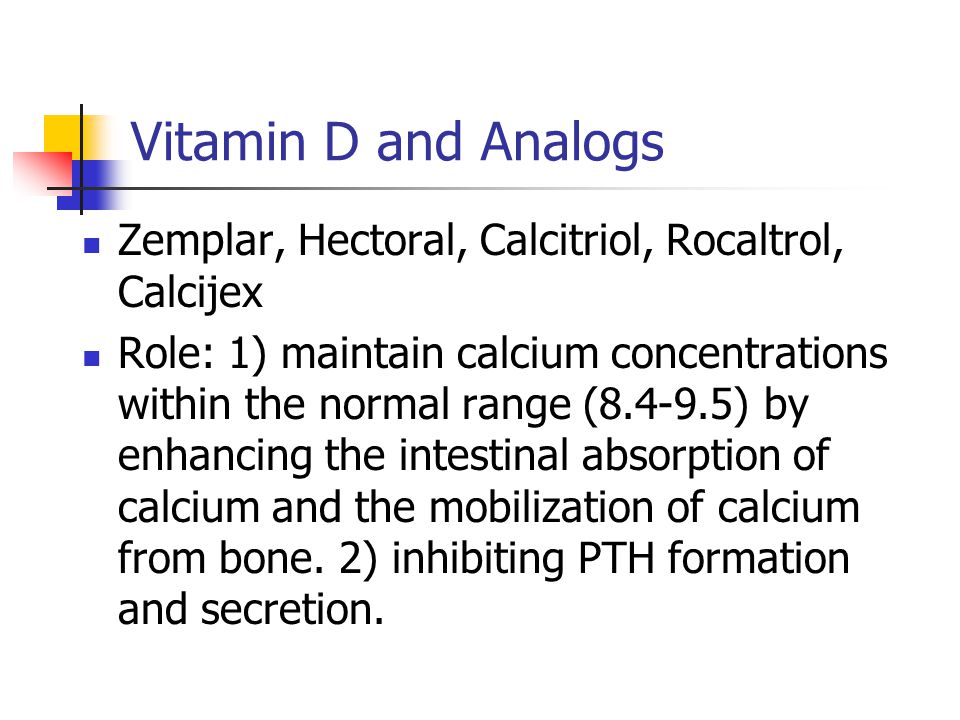Click the 'Role:' label in the second bullet
This screenshot has height=720, width=960.
coord(167,354)
